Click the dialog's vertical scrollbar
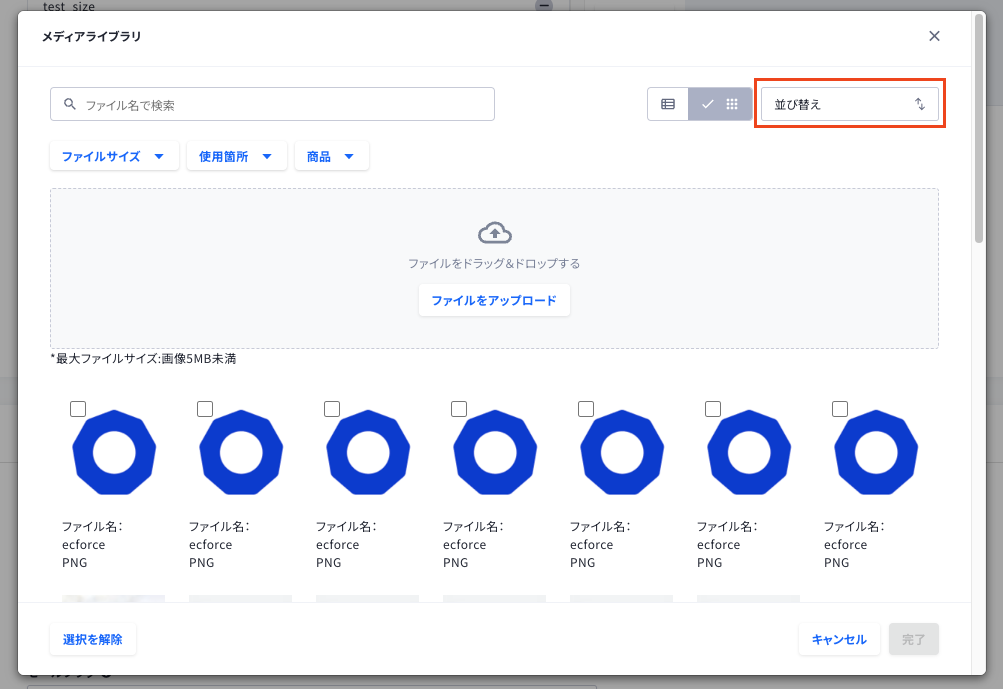The width and height of the screenshot is (1003, 689). tap(979, 128)
